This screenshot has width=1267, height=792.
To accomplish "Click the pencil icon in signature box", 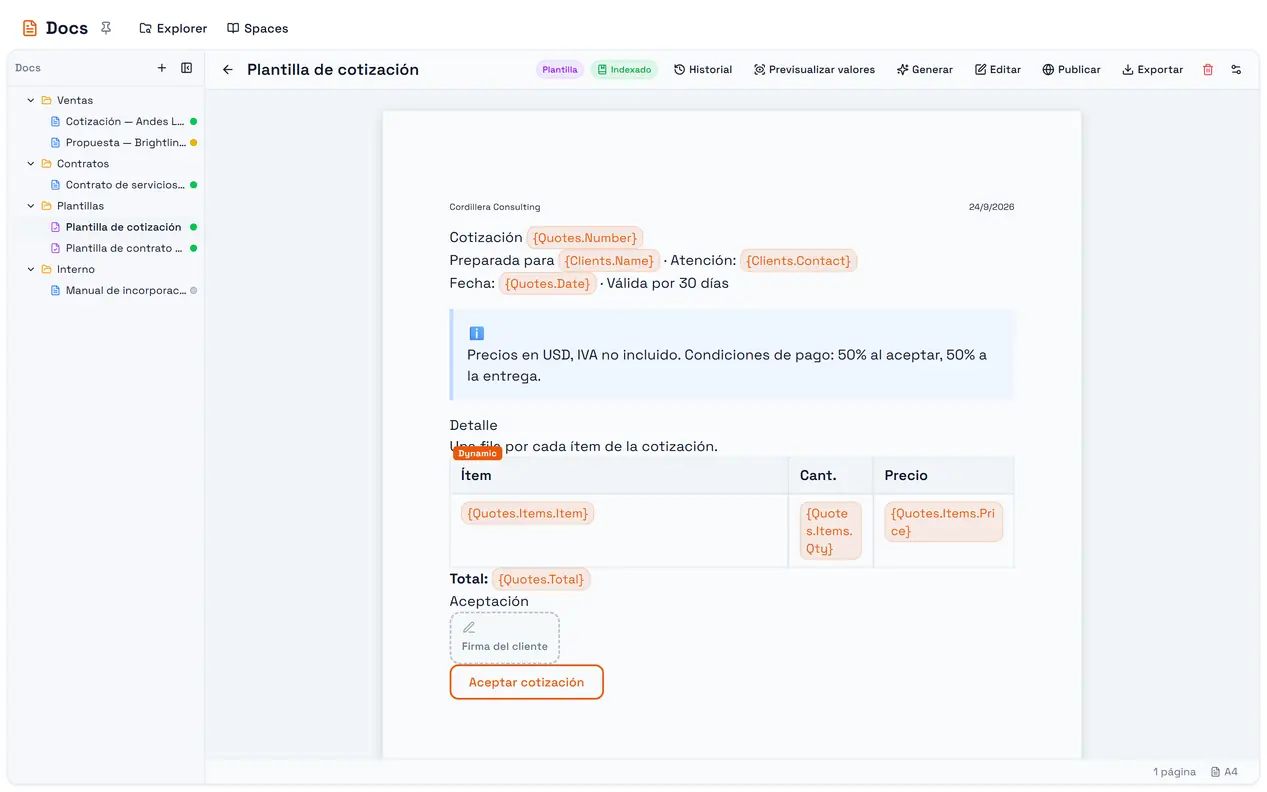I will click(x=469, y=628).
